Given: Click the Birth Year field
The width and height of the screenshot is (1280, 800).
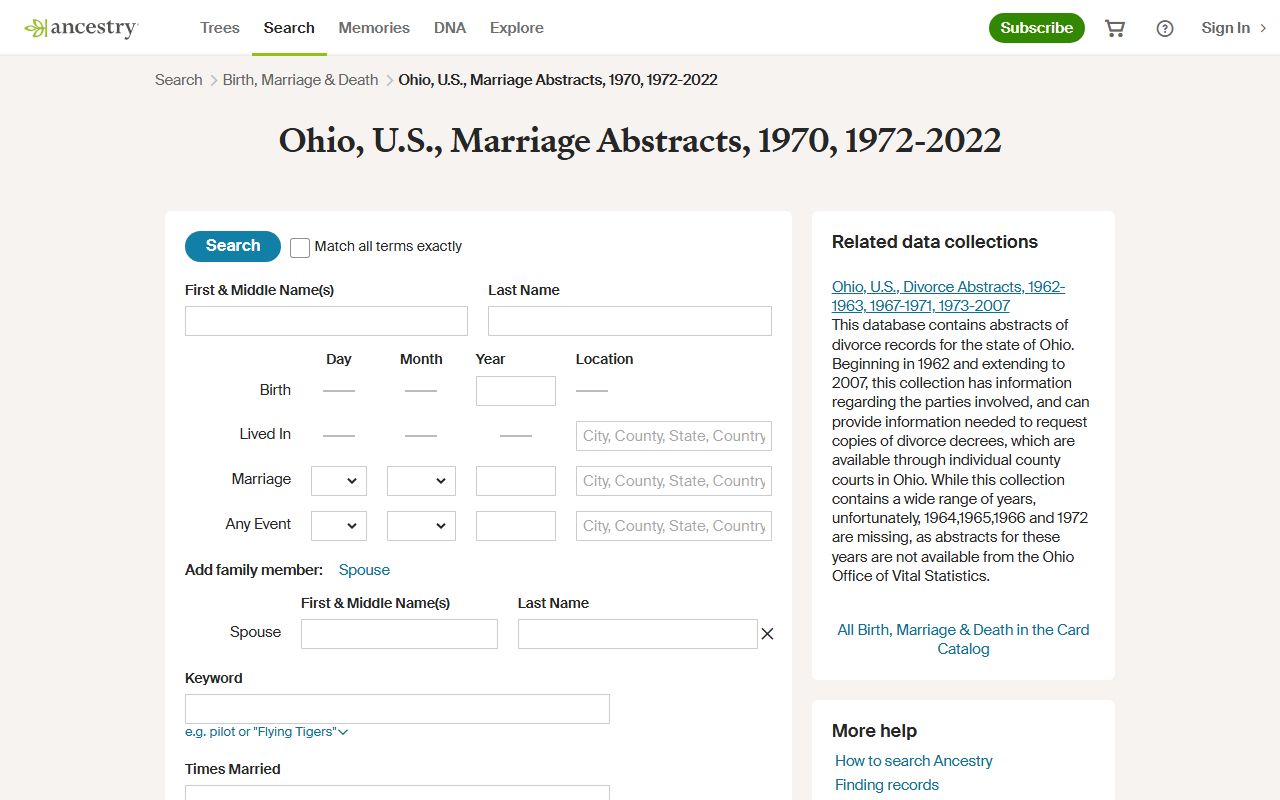Looking at the screenshot, I should [x=516, y=391].
